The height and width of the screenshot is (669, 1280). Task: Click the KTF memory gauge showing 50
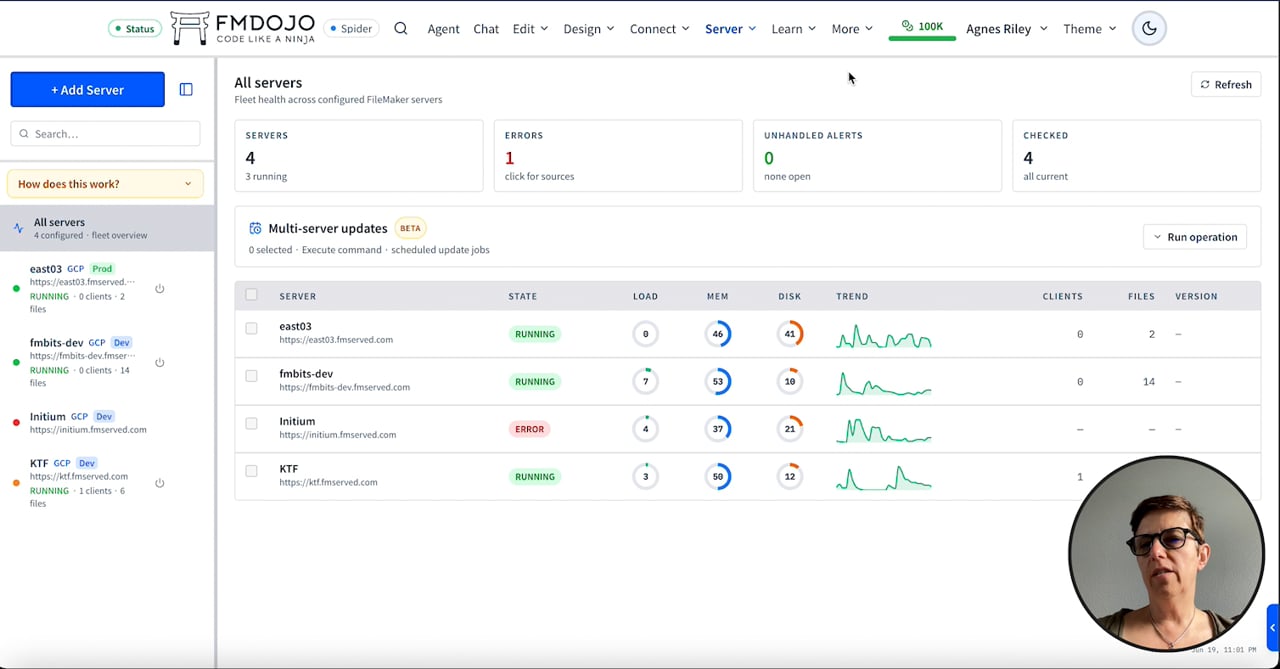click(x=718, y=476)
